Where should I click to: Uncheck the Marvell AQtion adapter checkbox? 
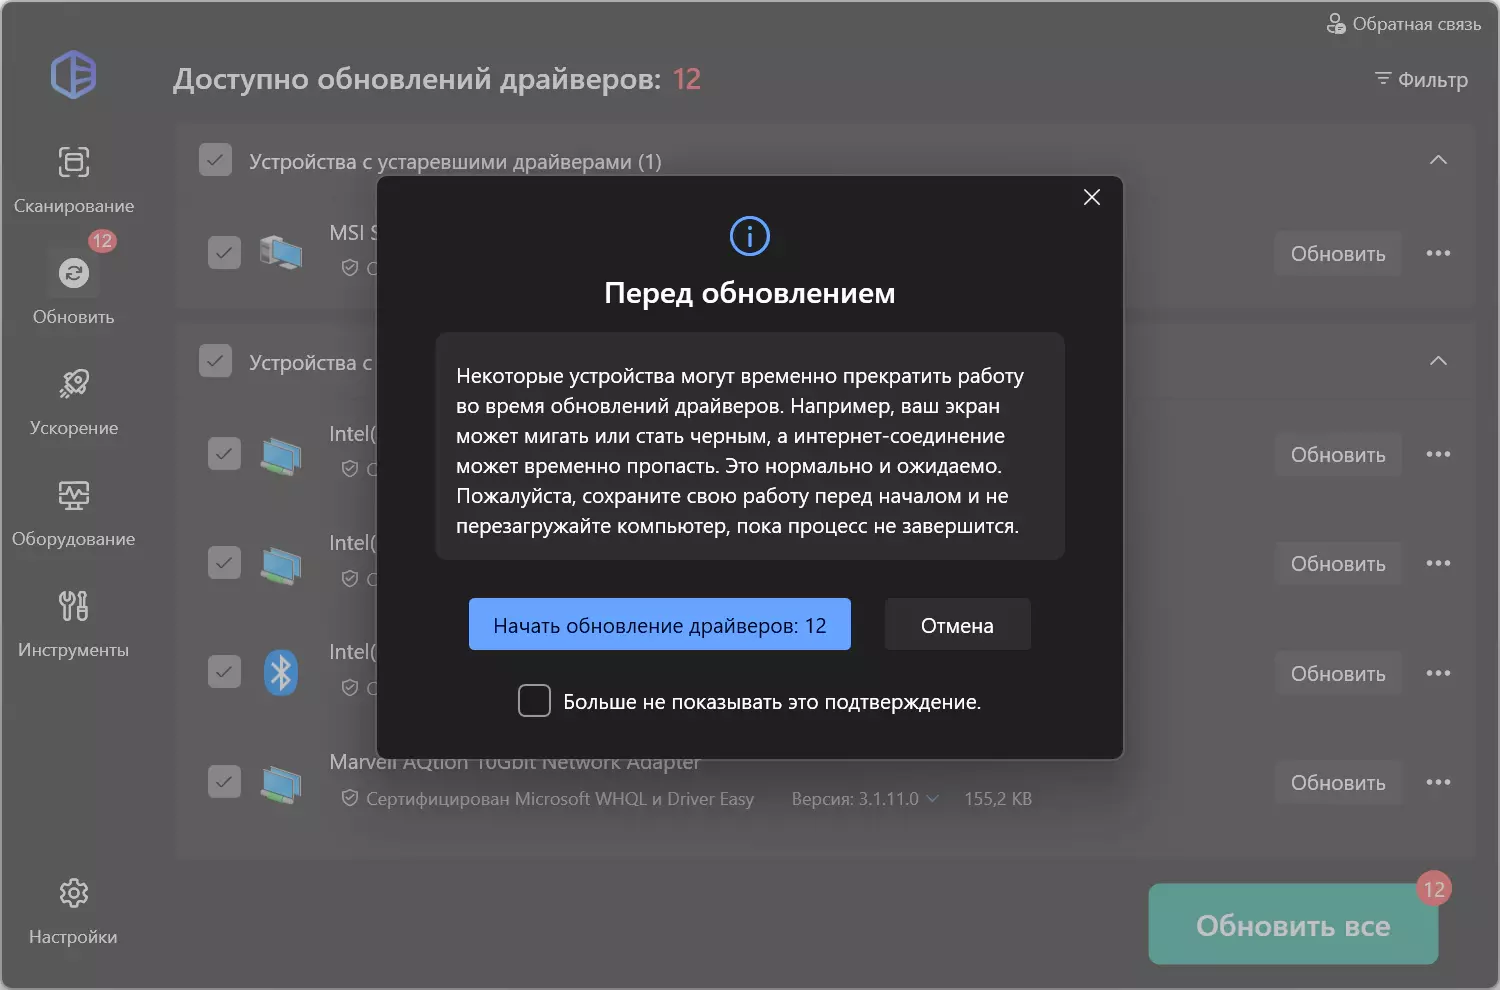click(224, 781)
